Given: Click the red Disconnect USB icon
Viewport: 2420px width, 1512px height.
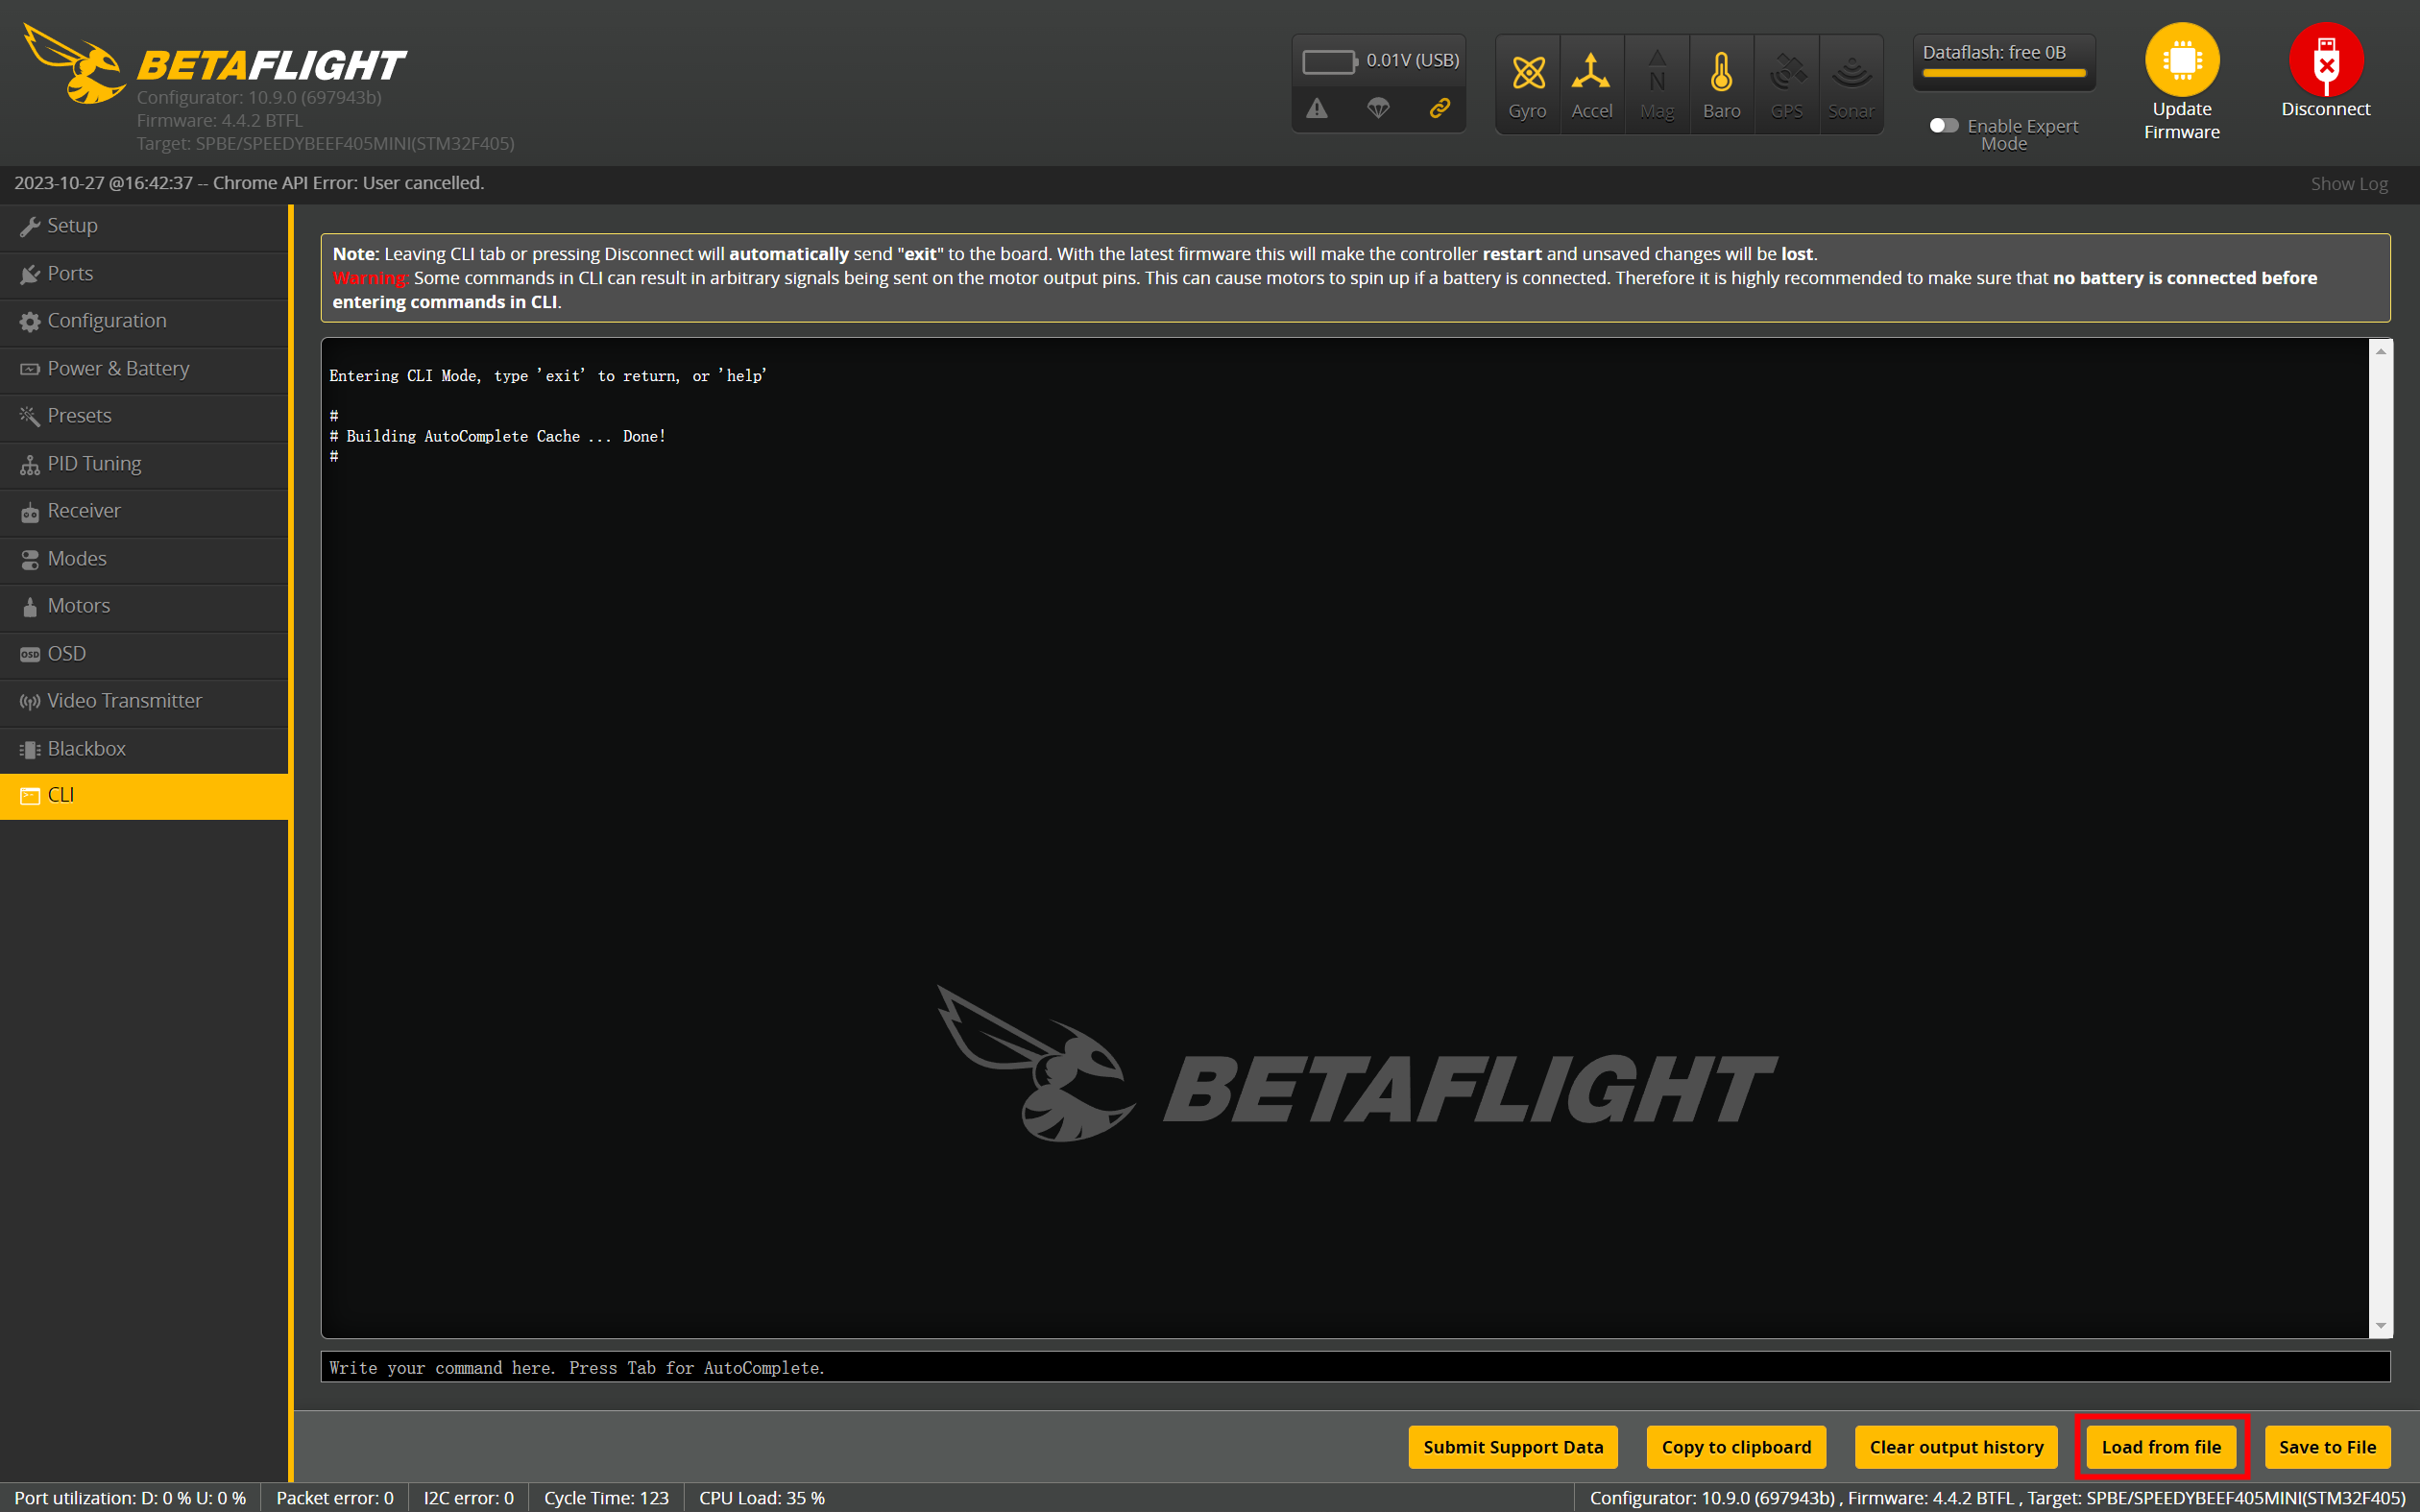Looking at the screenshot, I should [2325, 60].
